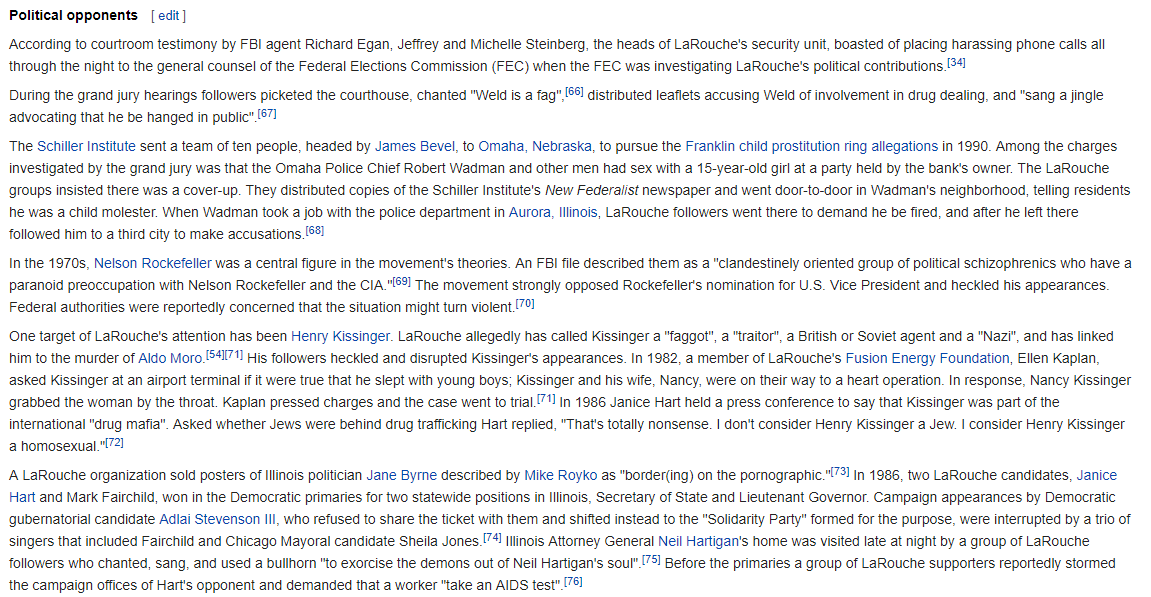Click the Janice Hart link
This screenshot has height=597, width=1151.
(x=1097, y=475)
